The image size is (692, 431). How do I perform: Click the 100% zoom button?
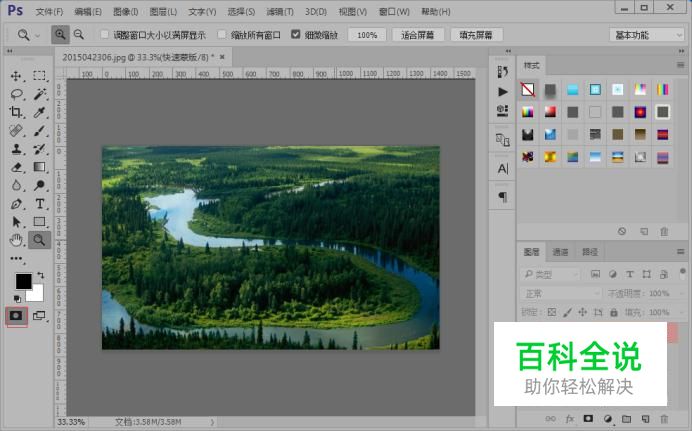tap(367, 35)
